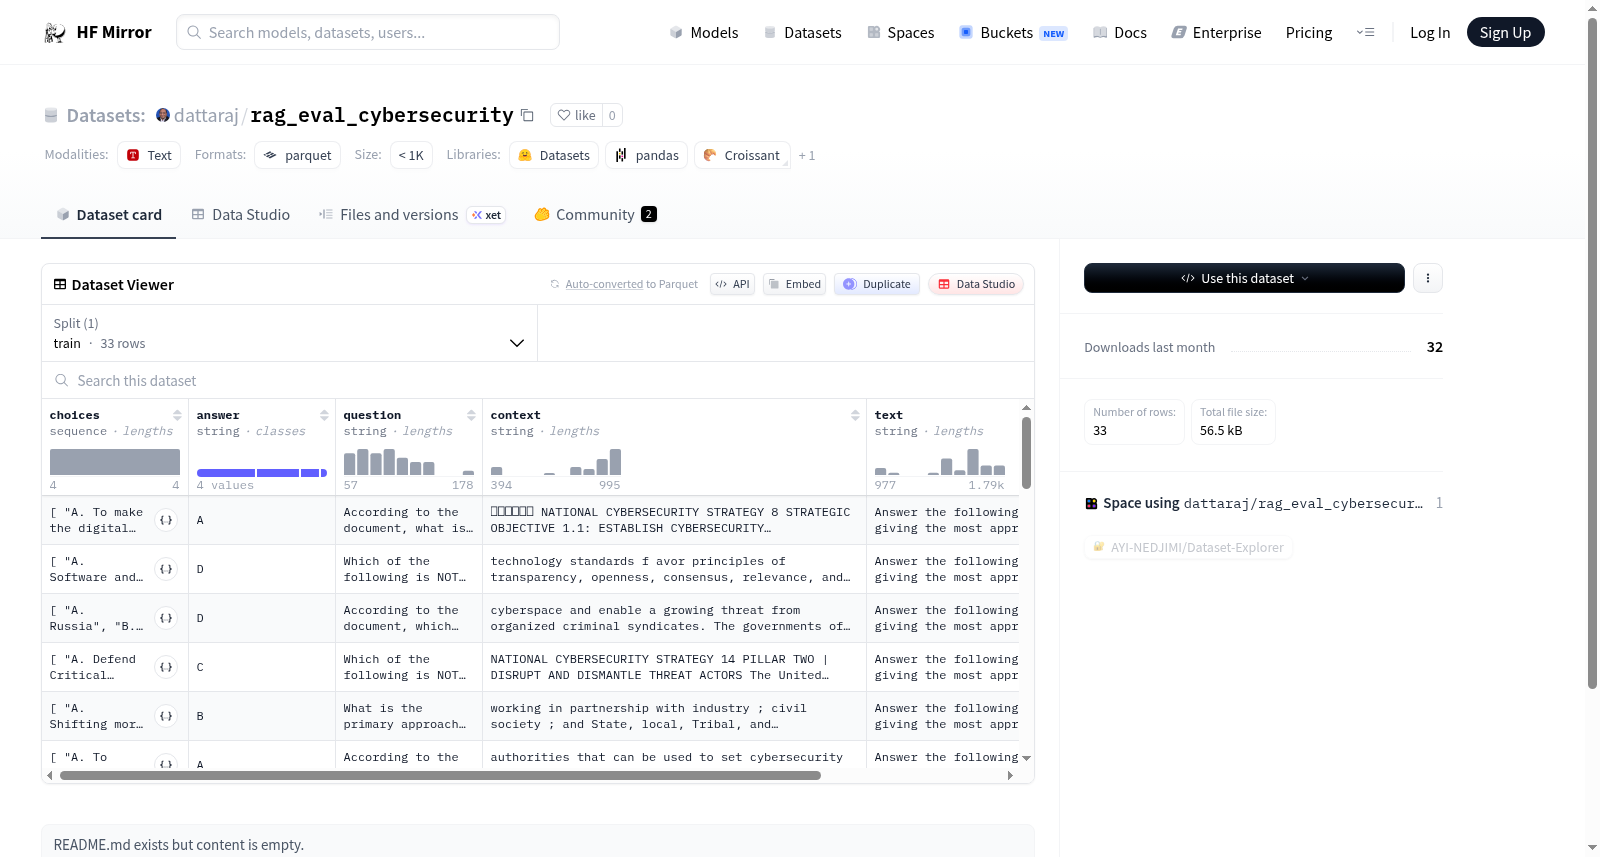Click the Embed button
1600x857 pixels.
point(794,284)
